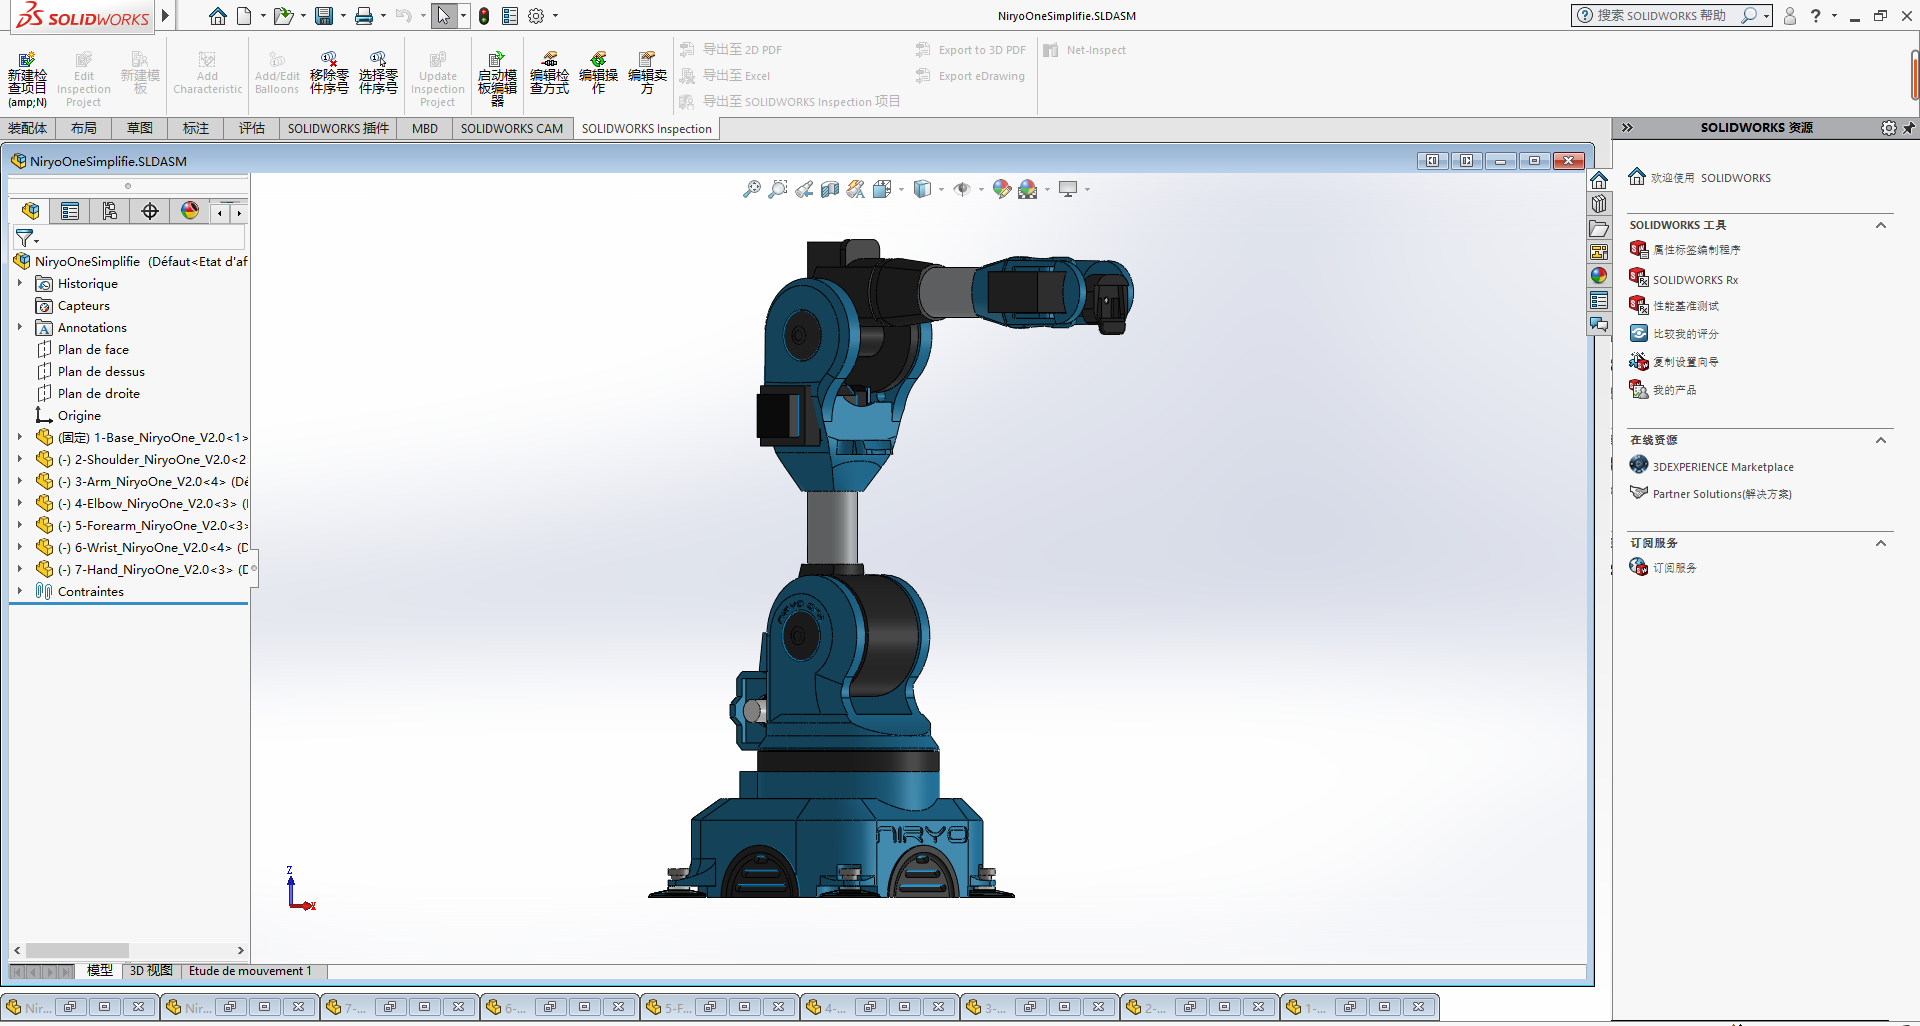Expand the 3-Arm_NiryoOne_V2.0 component
This screenshot has height=1026, width=1920.
(x=20, y=481)
